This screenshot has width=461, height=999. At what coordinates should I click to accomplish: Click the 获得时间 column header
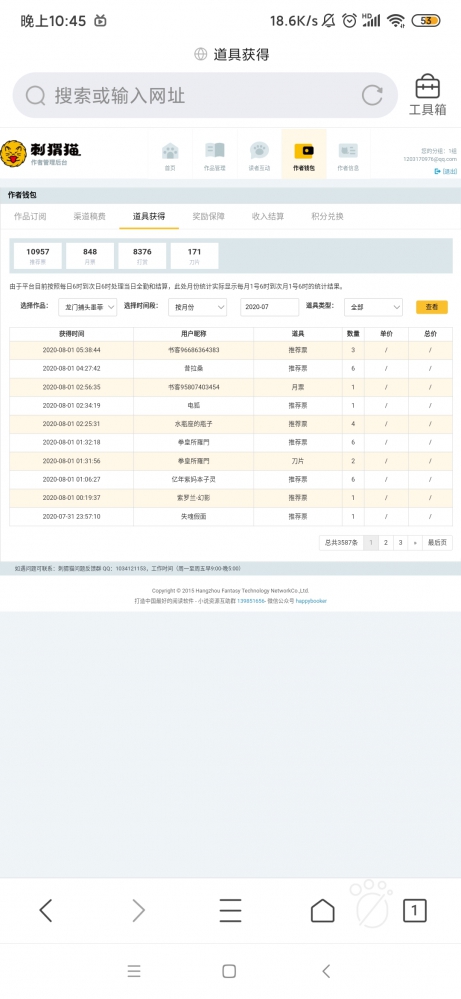(71, 334)
